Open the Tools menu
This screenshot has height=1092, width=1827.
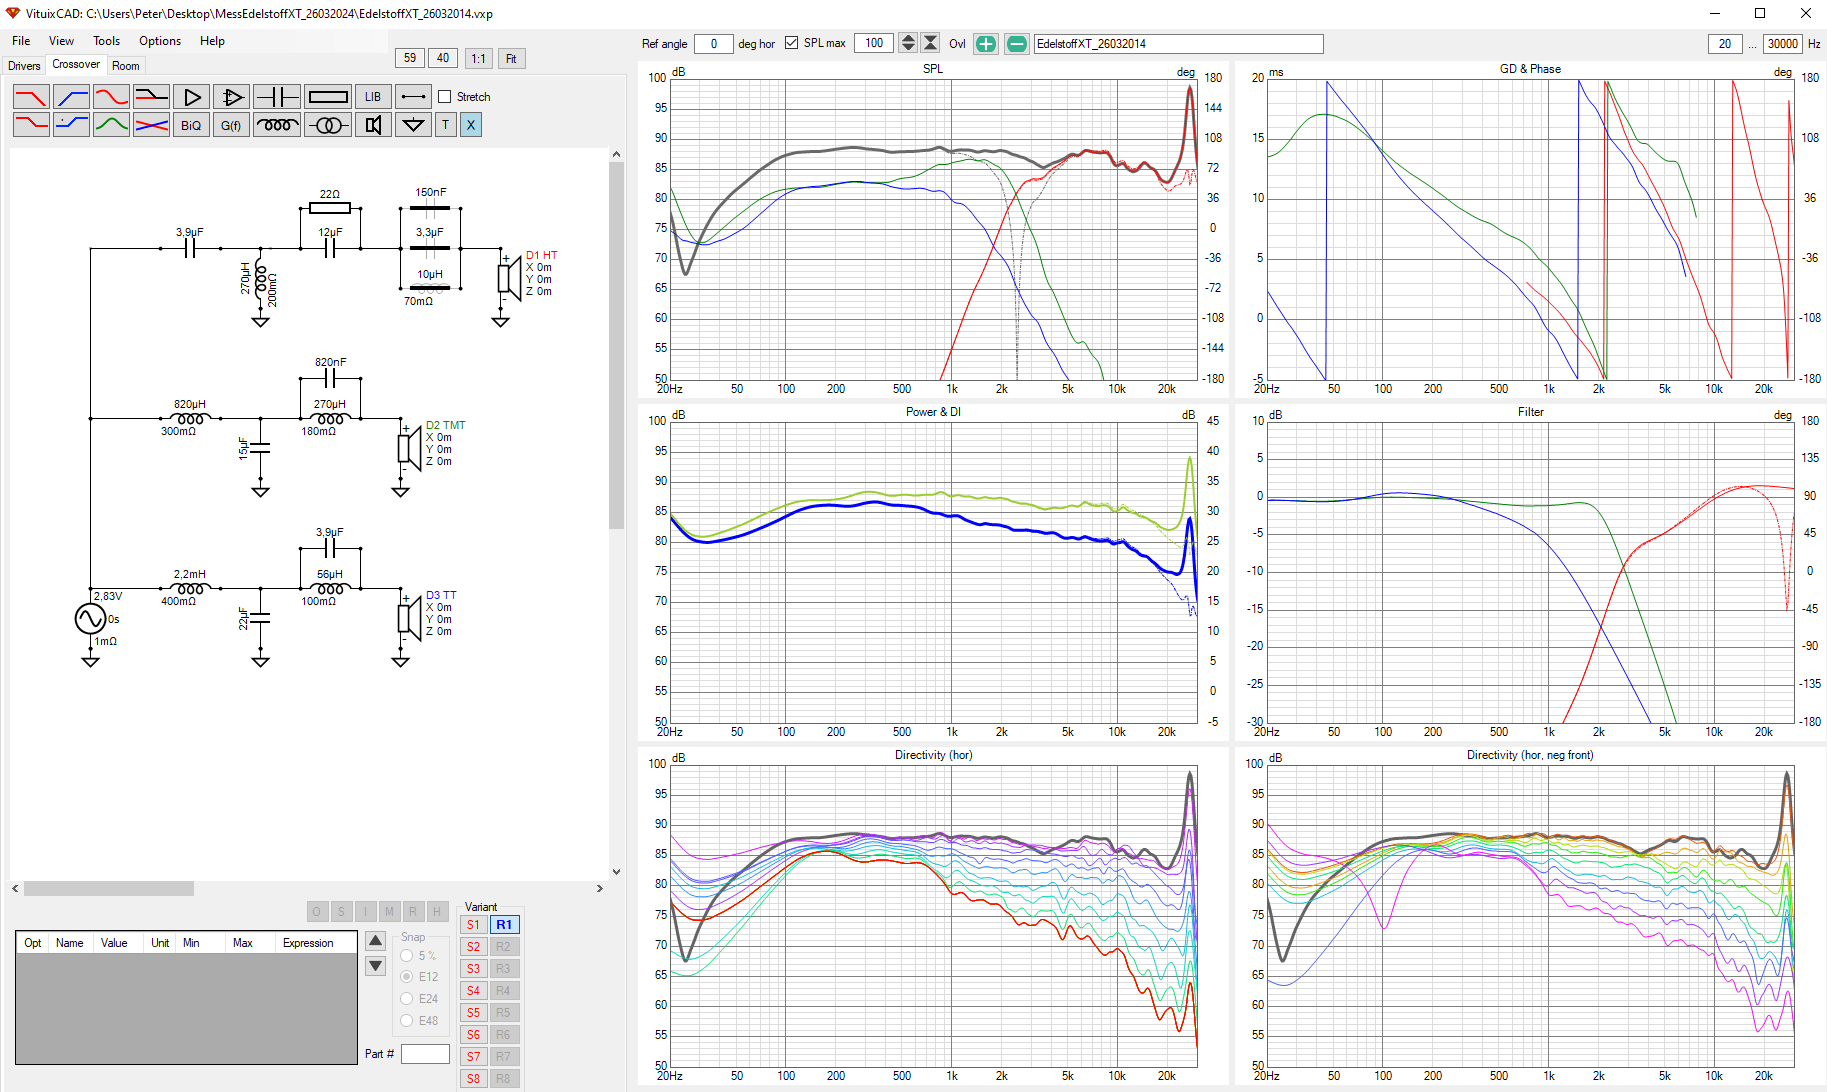[x=106, y=41]
